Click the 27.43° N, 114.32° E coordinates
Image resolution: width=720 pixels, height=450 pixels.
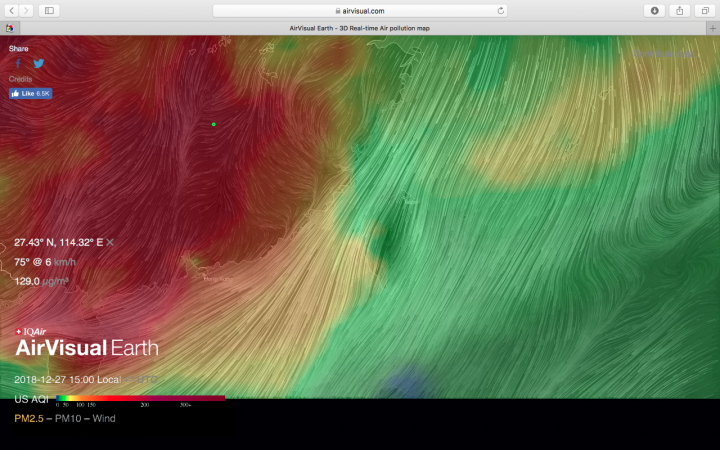pyautogui.click(x=58, y=242)
